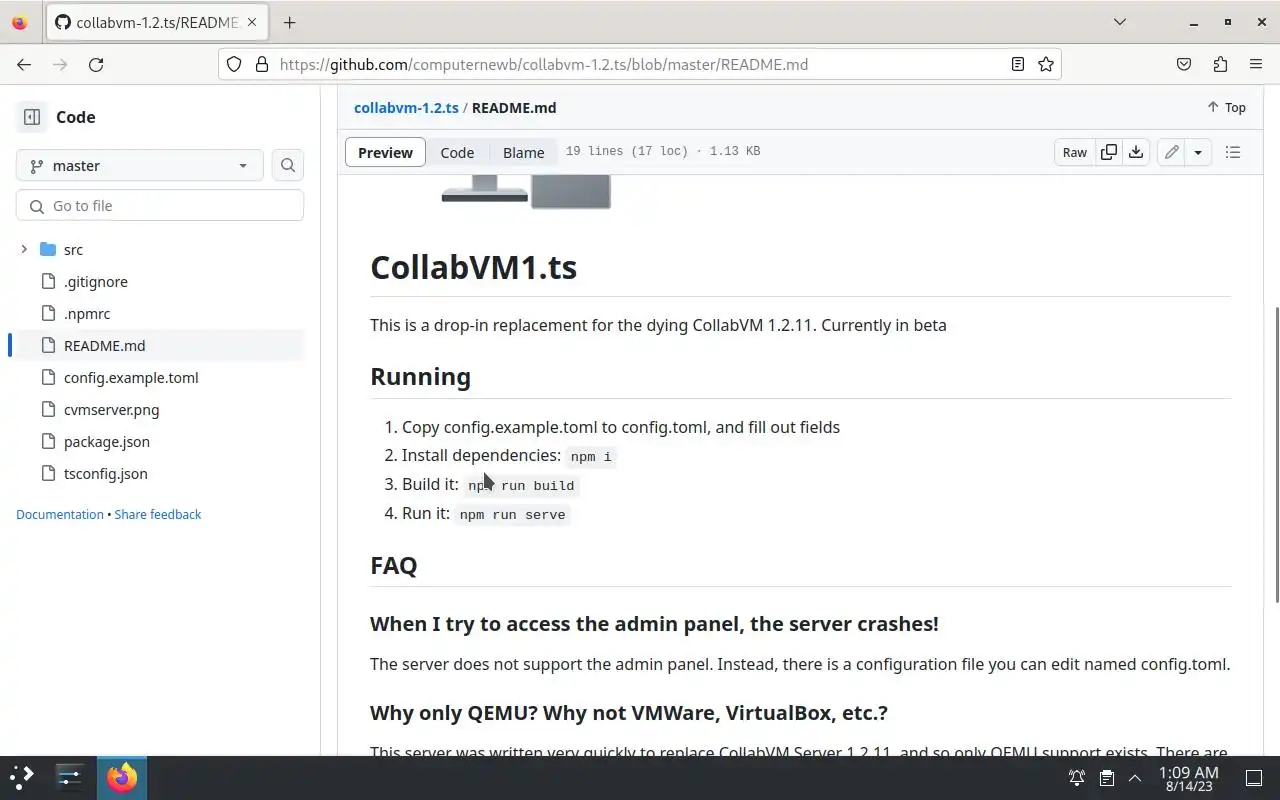Switch to Code tab
1280x800 pixels.
click(457, 152)
